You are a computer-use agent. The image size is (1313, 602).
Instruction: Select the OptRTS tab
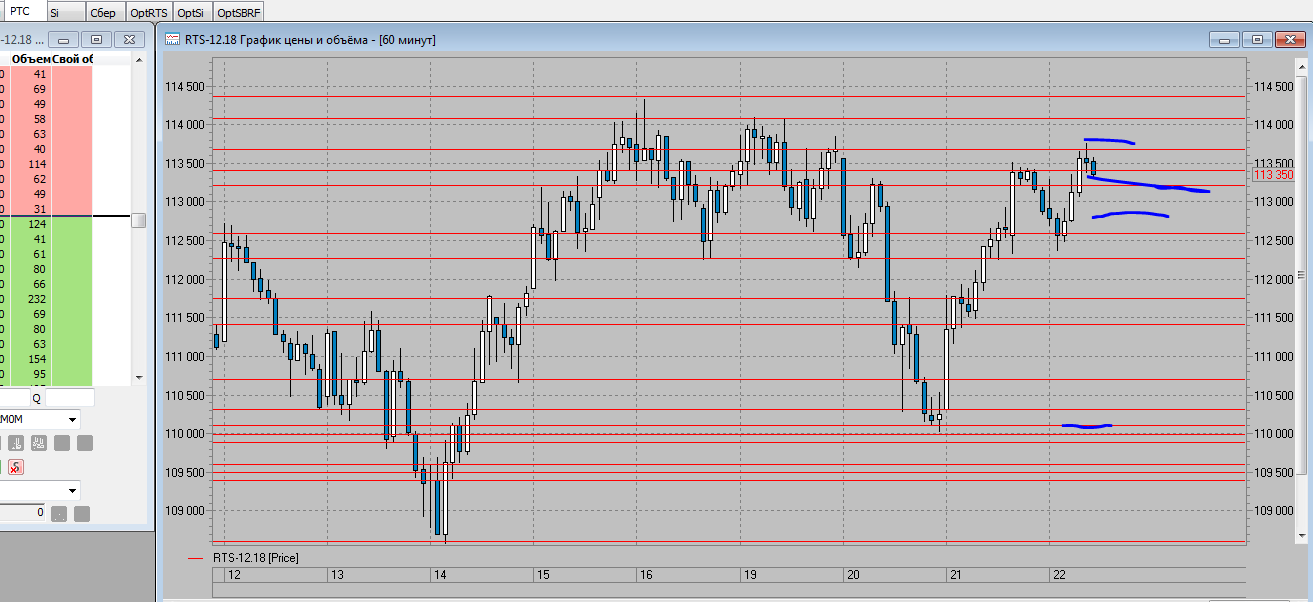149,13
